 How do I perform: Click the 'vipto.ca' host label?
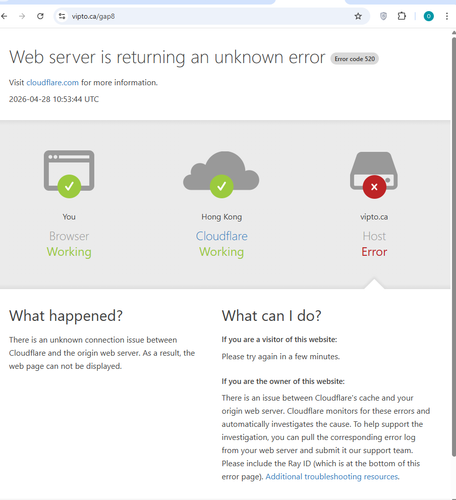374,217
